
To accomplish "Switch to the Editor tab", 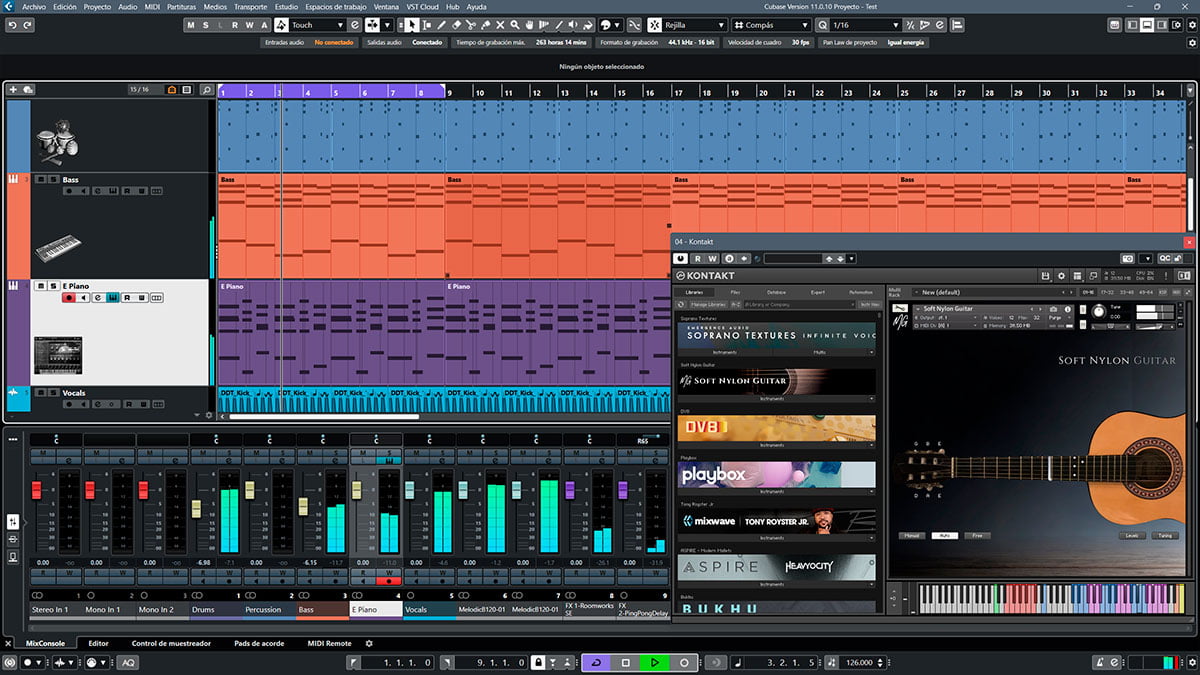I will click(x=98, y=643).
